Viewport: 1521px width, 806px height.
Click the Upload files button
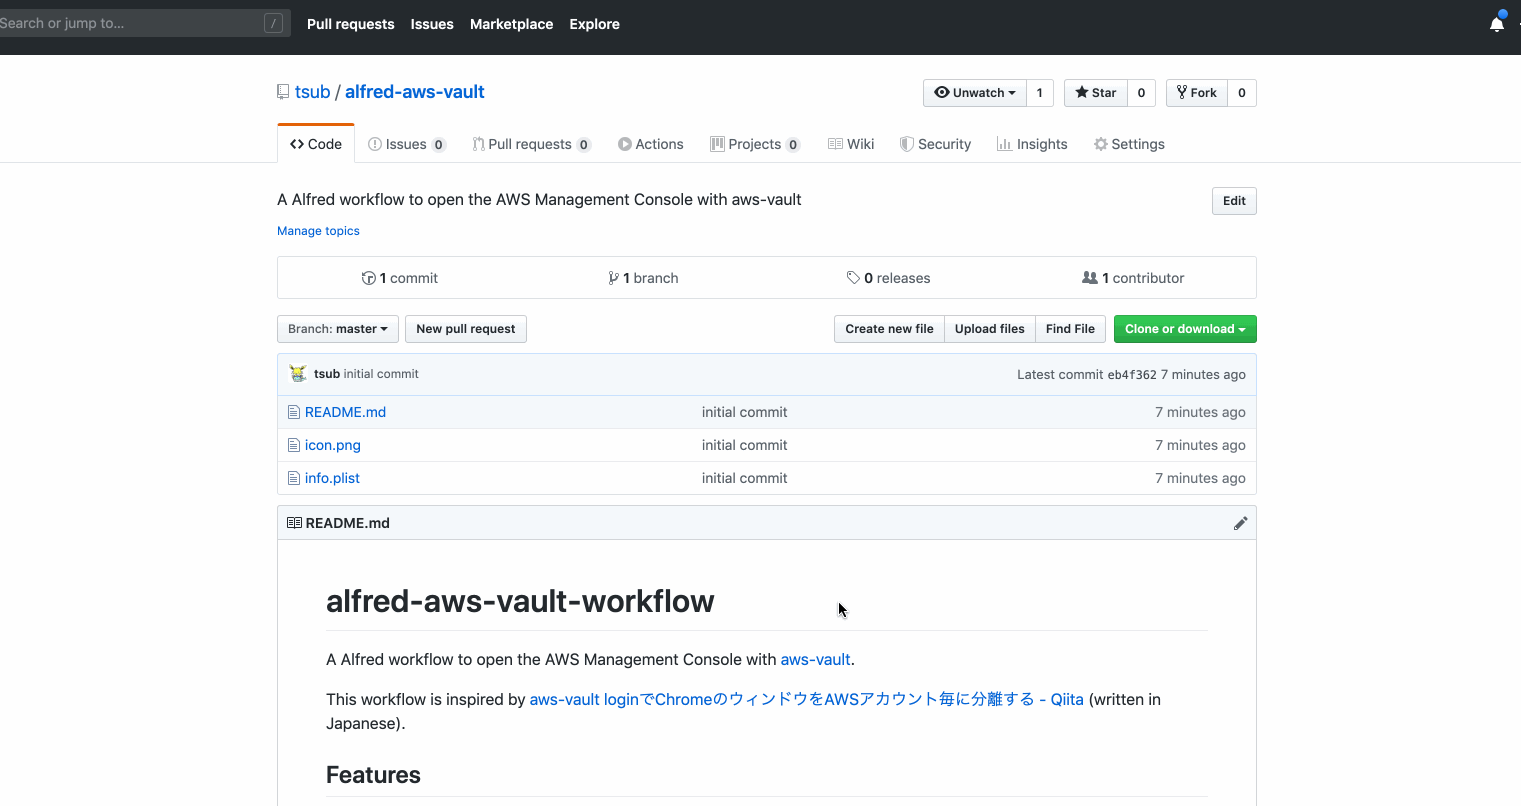(x=990, y=329)
